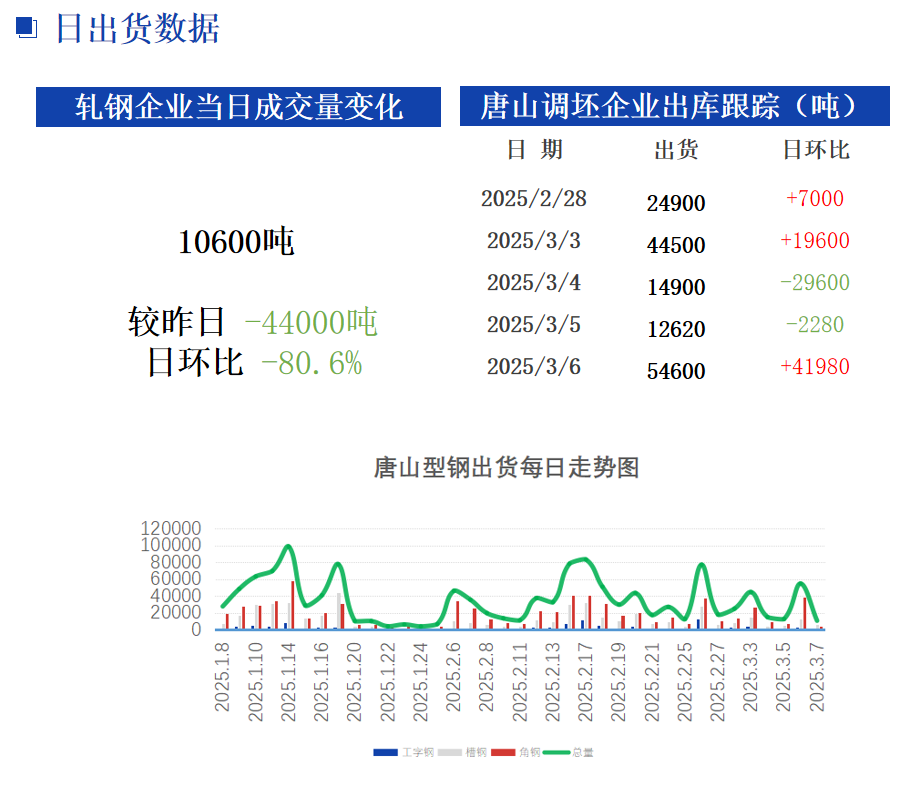The height and width of the screenshot is (802, 922).
Task: Click the -29600 daily change value
Action: coord(815,283)
